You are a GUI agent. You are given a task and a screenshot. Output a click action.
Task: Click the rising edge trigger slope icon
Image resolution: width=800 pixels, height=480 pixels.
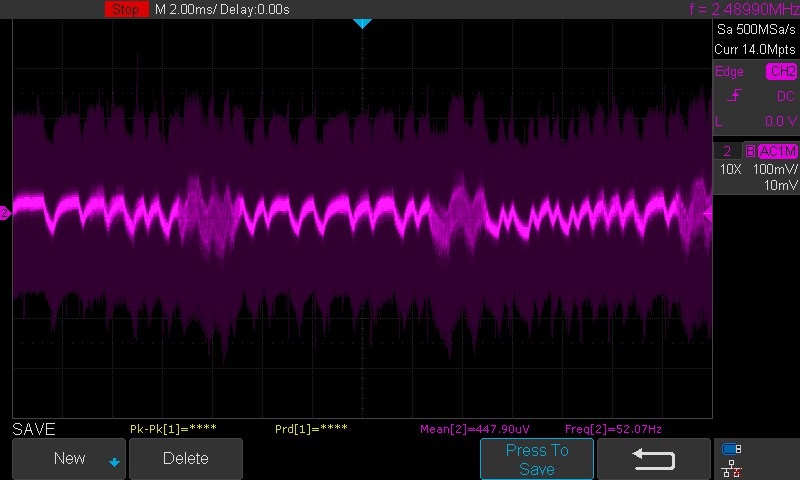[x=734, y=95]
